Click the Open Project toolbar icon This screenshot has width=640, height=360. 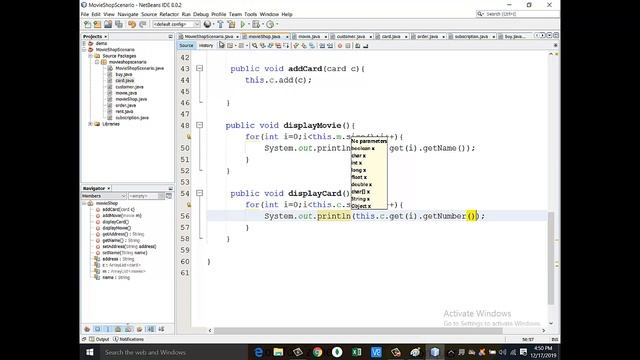(x=108, y=24)
